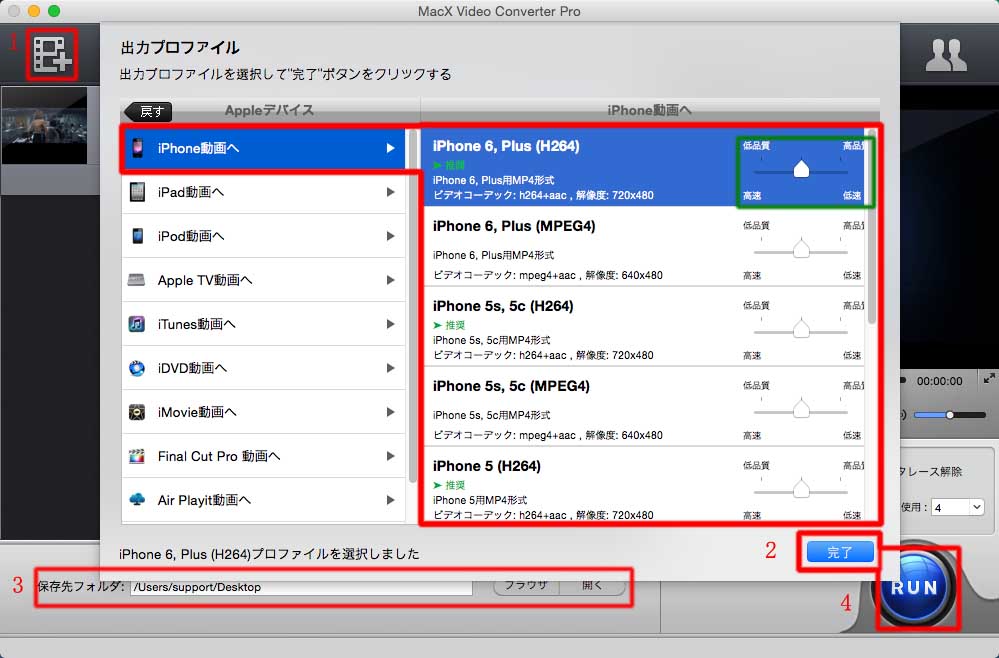Select the iPod動画へ device icon
Image resolution: width=999 pixels, height=658 pixels.
click(x=137, y=236)
